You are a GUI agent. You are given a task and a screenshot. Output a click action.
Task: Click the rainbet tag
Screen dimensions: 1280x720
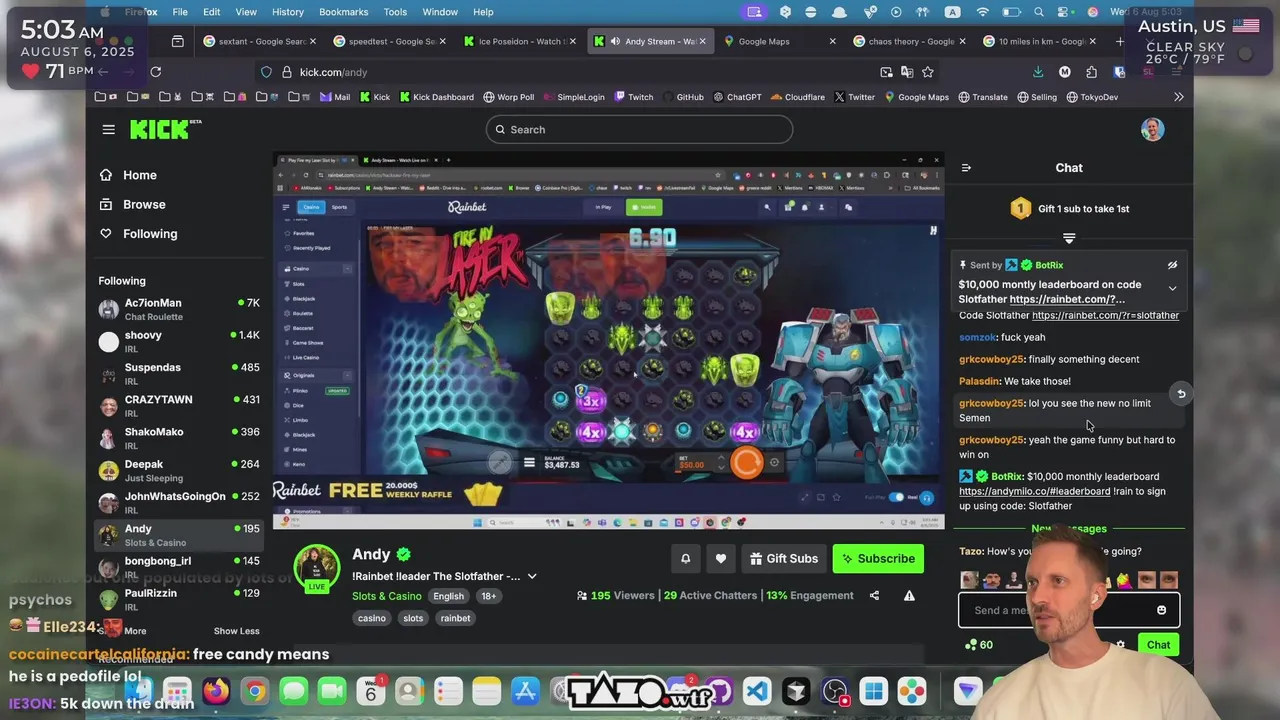[x=455, y=618]
